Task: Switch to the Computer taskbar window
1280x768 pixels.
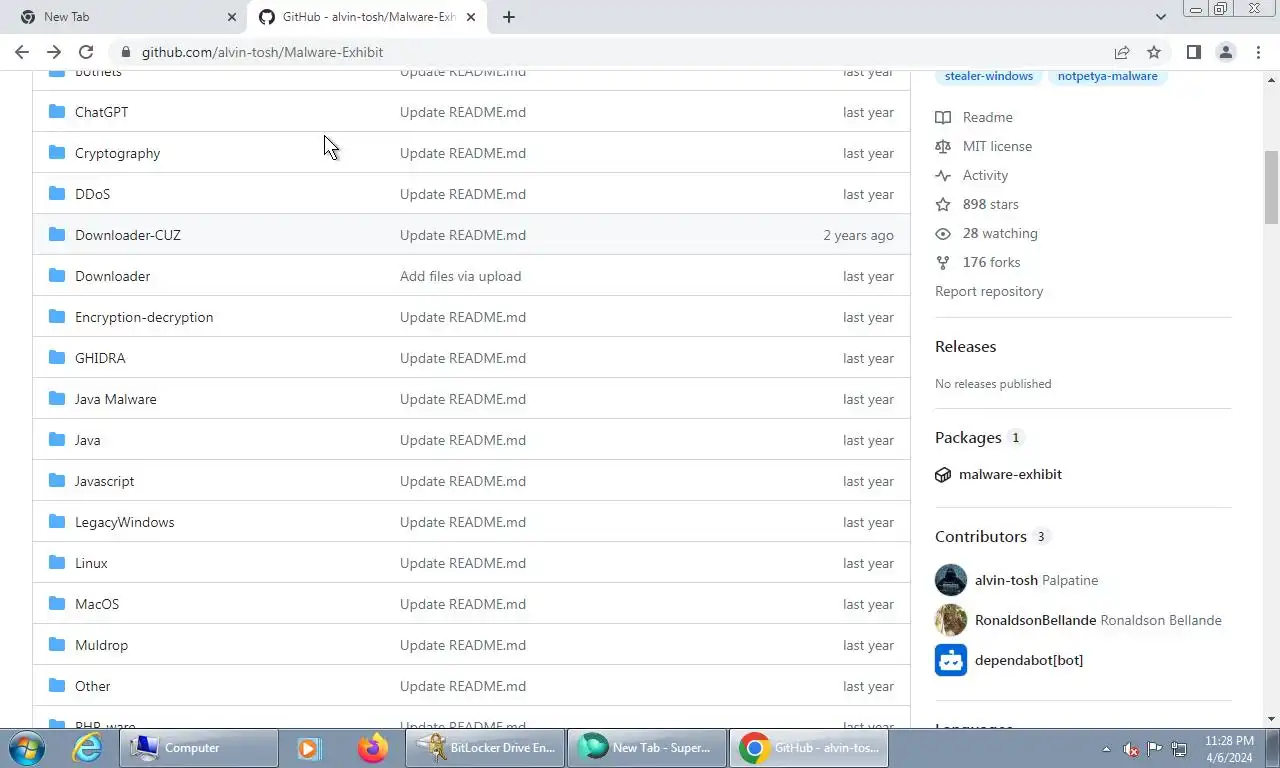Action: (x=199, y=748)
